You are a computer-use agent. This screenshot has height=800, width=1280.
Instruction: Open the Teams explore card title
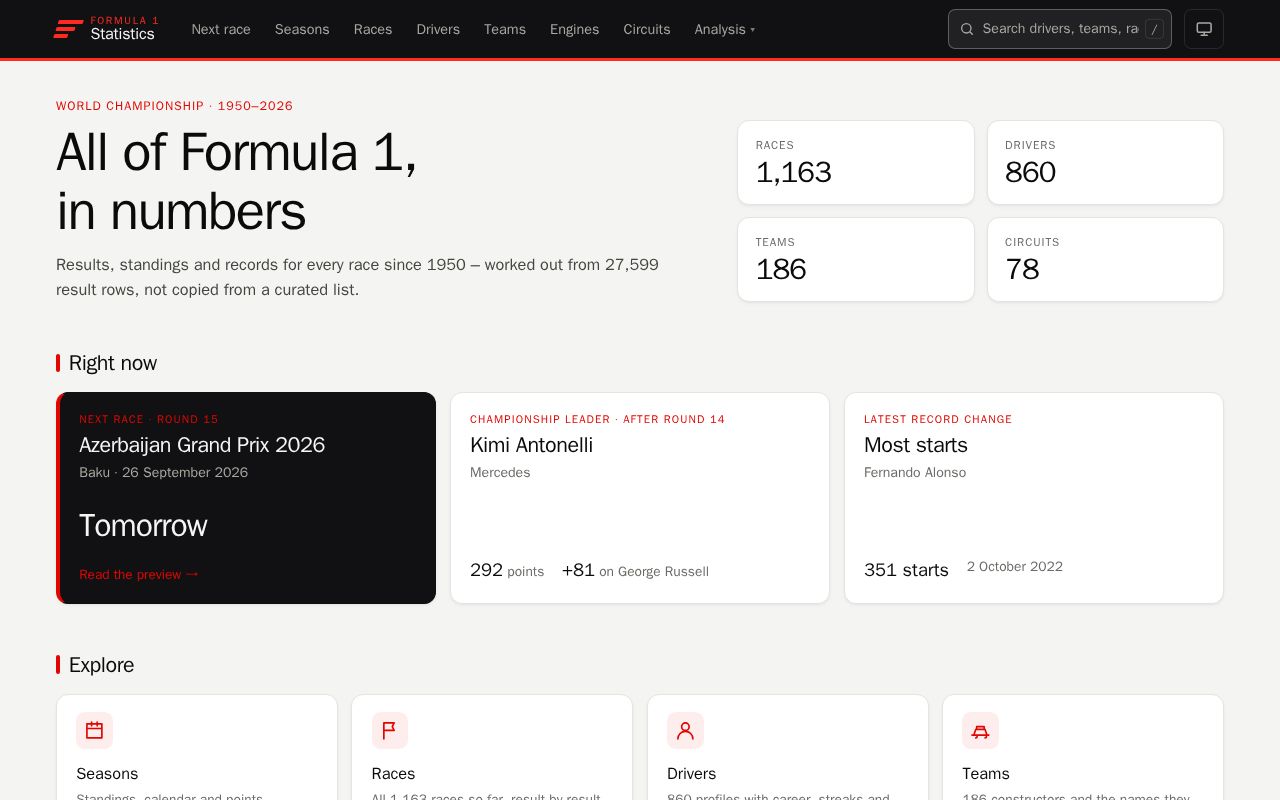(x=986, y=773)
